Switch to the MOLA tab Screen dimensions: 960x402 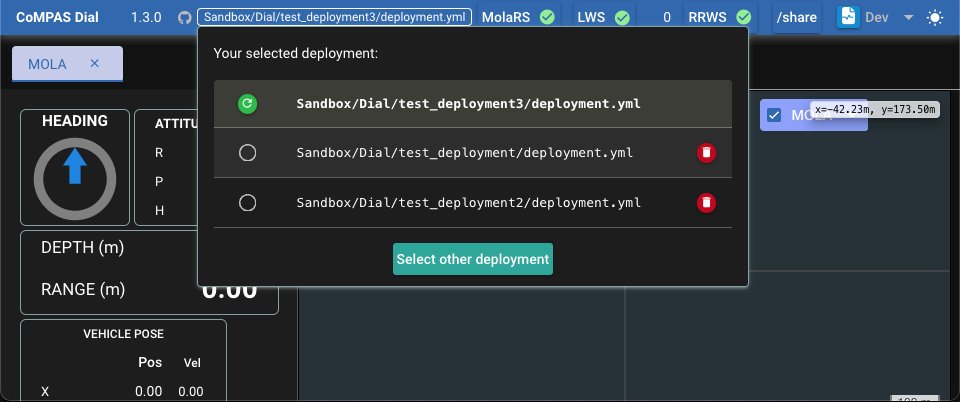click(48, 64)
